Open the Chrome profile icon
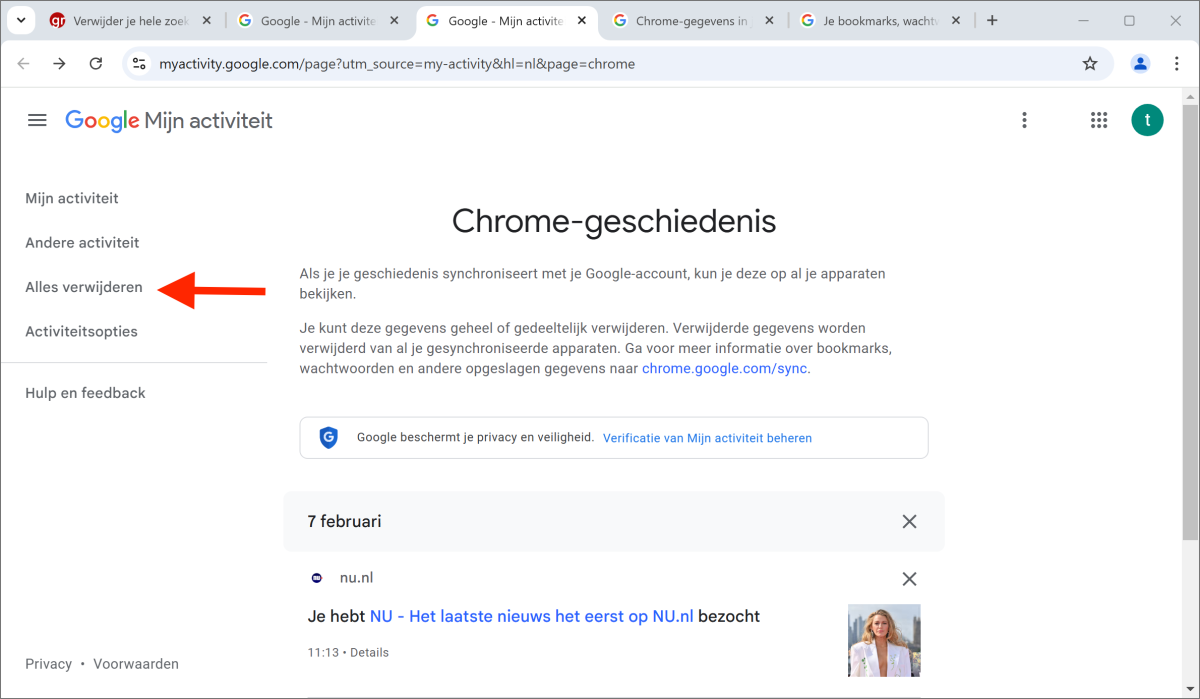This screenshot has height=699, width=1200. 1140,64
